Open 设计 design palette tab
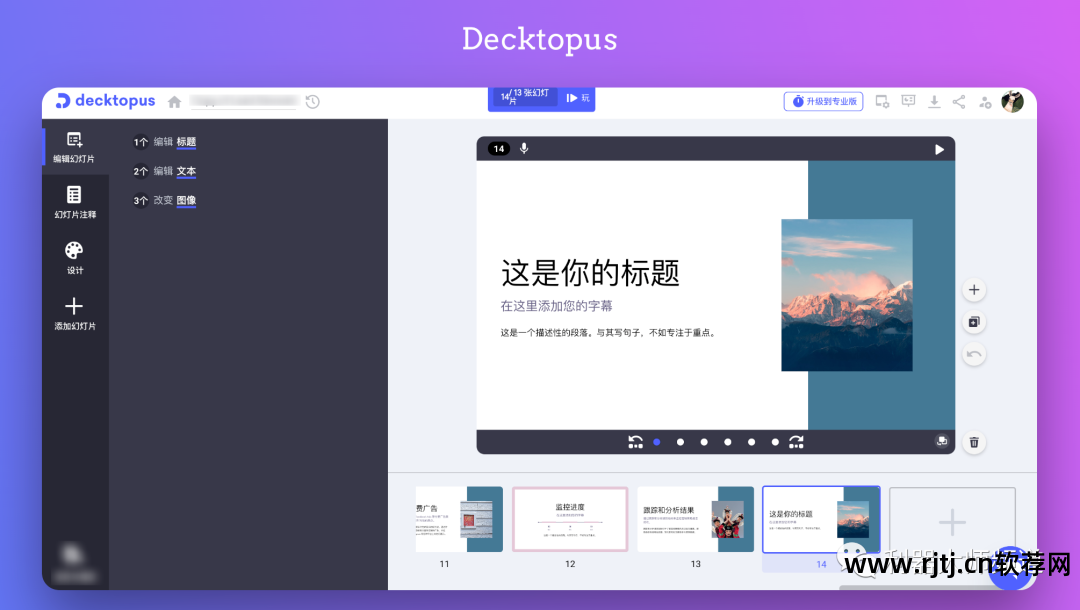 [x=75, y=258]
